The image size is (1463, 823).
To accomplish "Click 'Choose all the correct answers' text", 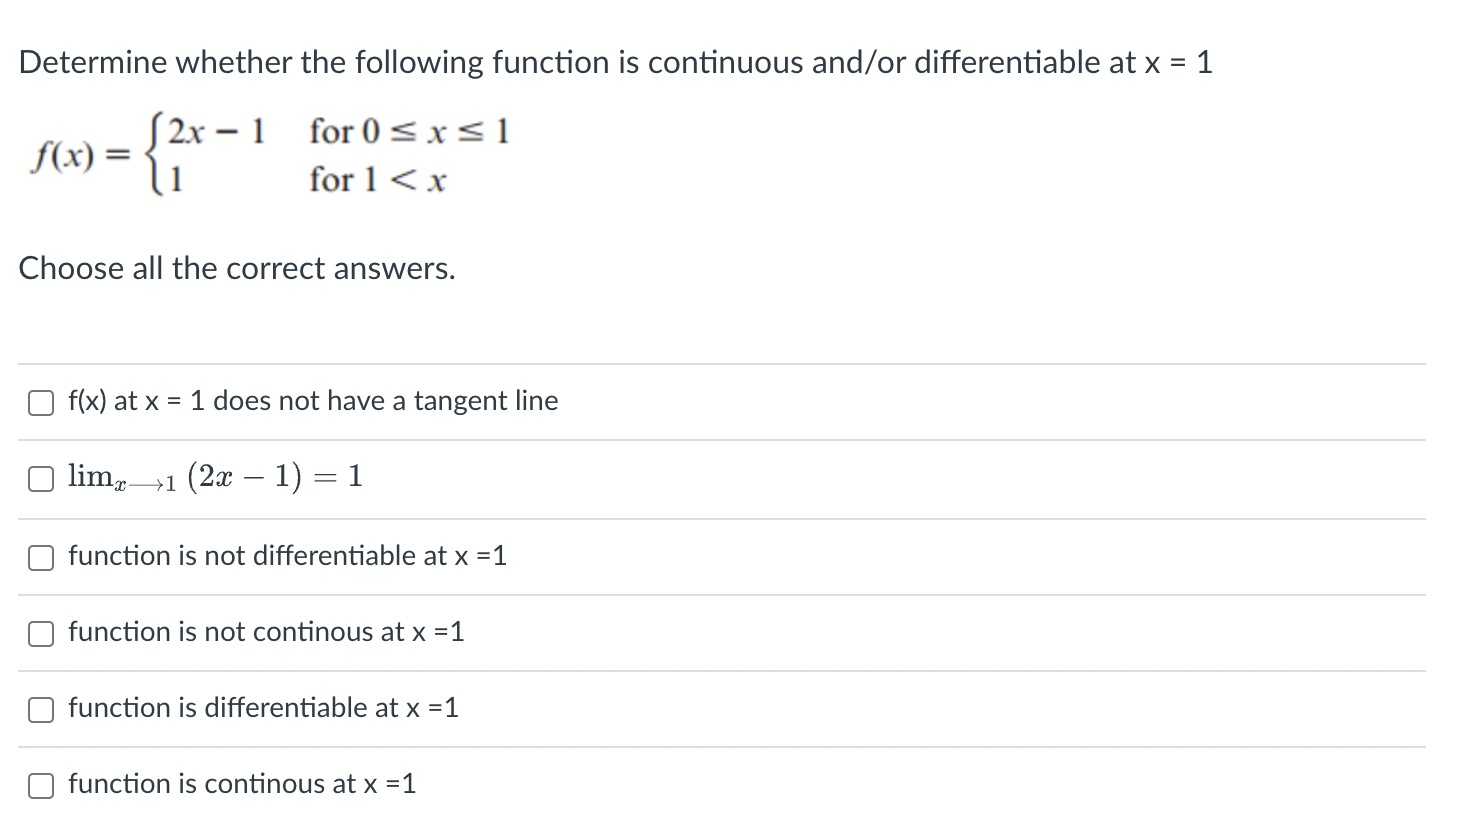I will click(237, 268).
